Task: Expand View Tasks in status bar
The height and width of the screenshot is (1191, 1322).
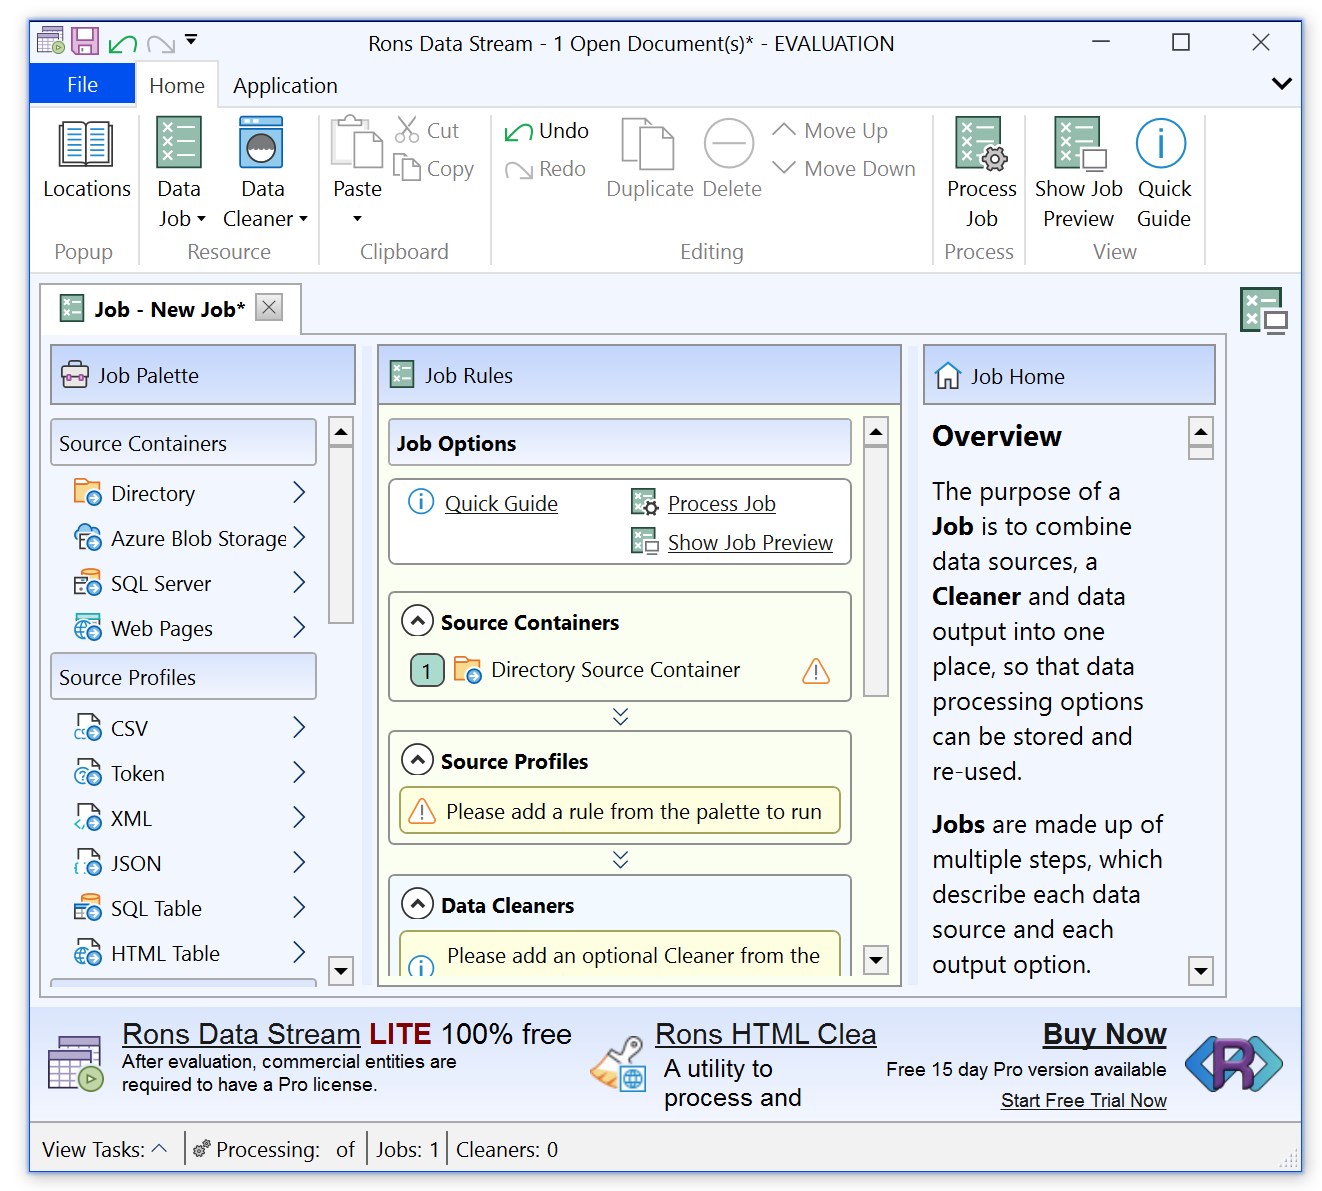Action: 105,1149
